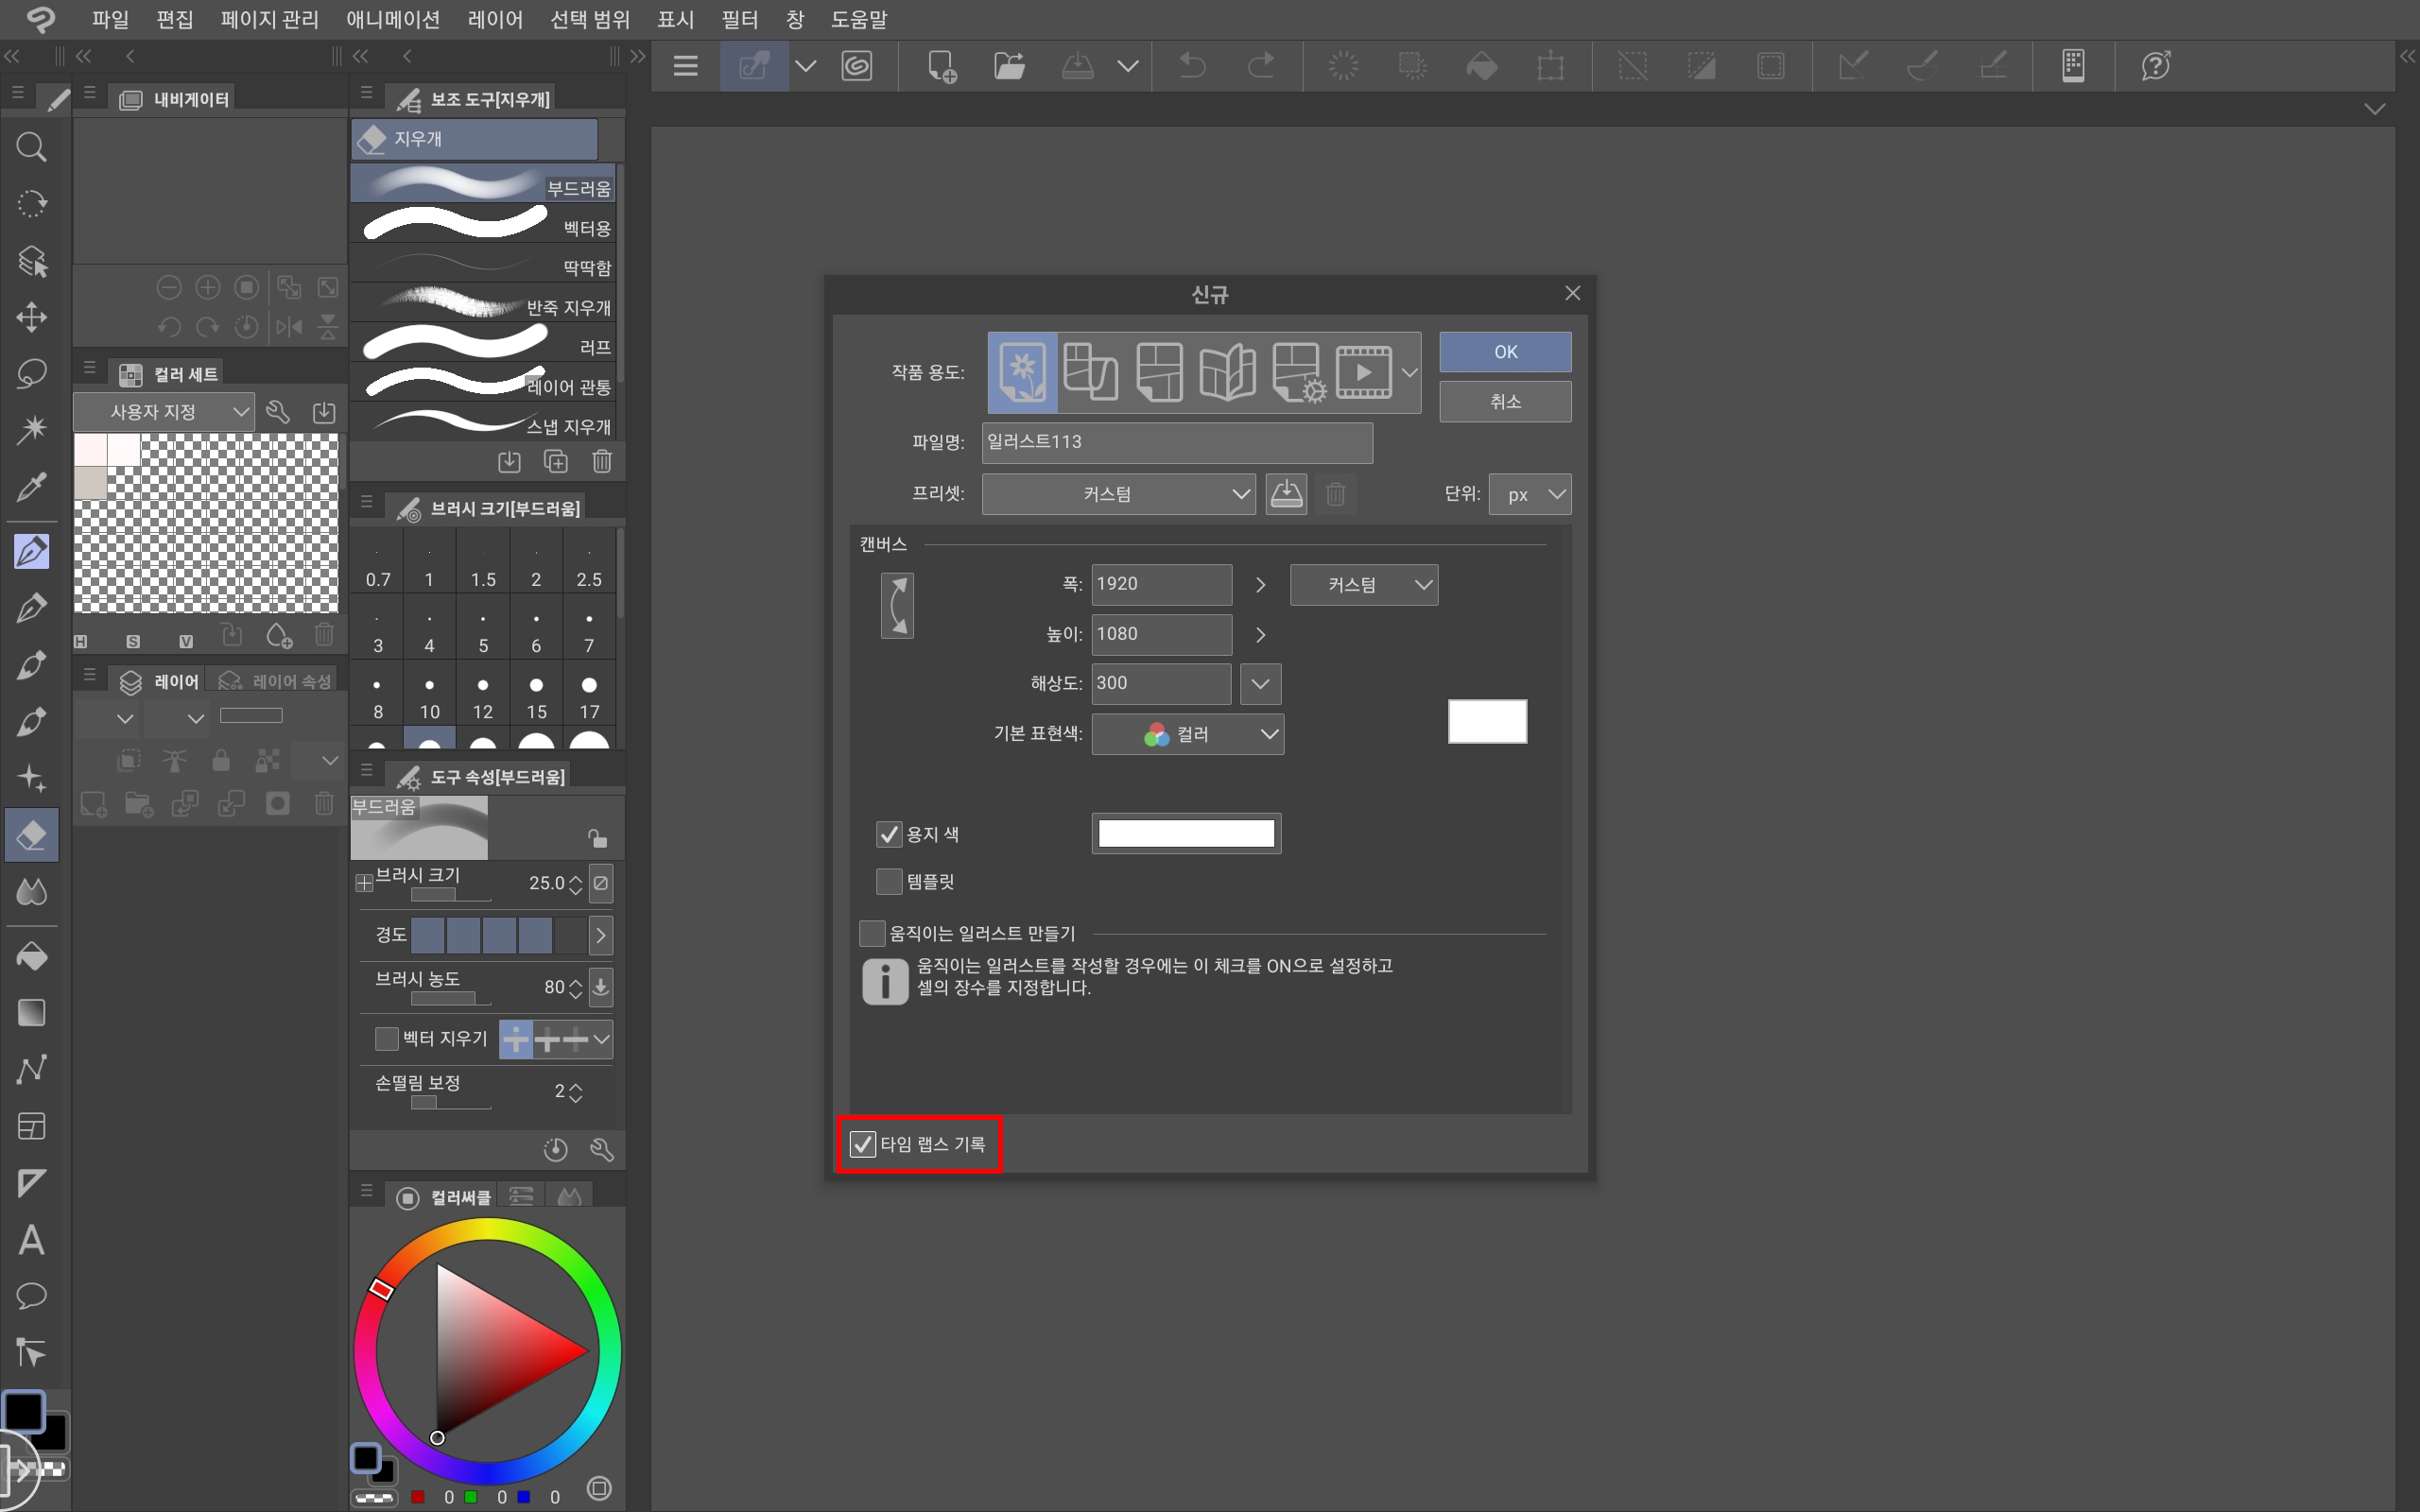
Task: Close the 신규 dialog
Action: [x=1572, y=293]
